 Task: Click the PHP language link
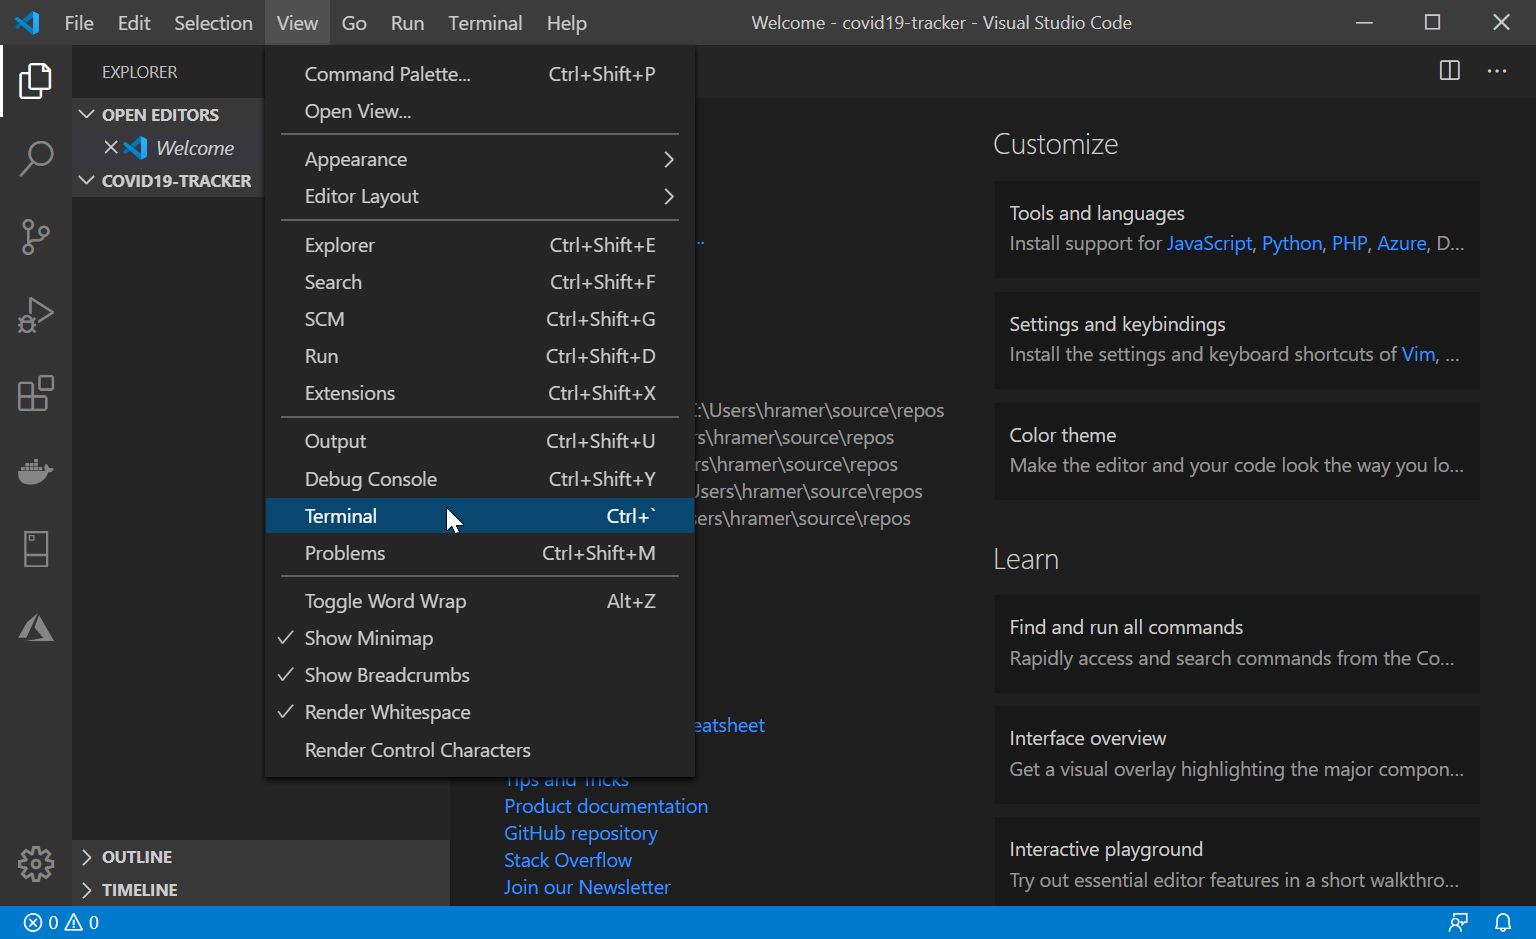pyautogui.click(x=1349, y=243)
